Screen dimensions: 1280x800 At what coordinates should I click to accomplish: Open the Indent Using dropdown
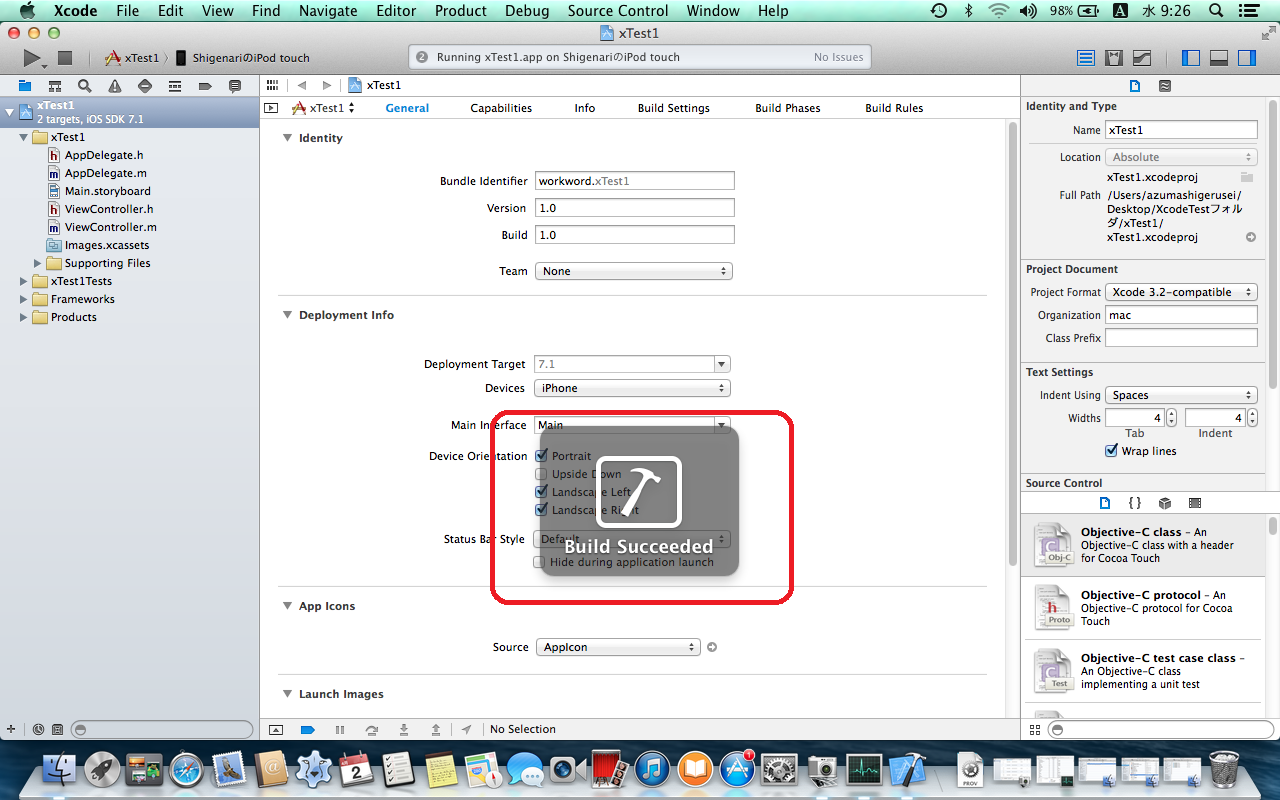coord(1181,395)
